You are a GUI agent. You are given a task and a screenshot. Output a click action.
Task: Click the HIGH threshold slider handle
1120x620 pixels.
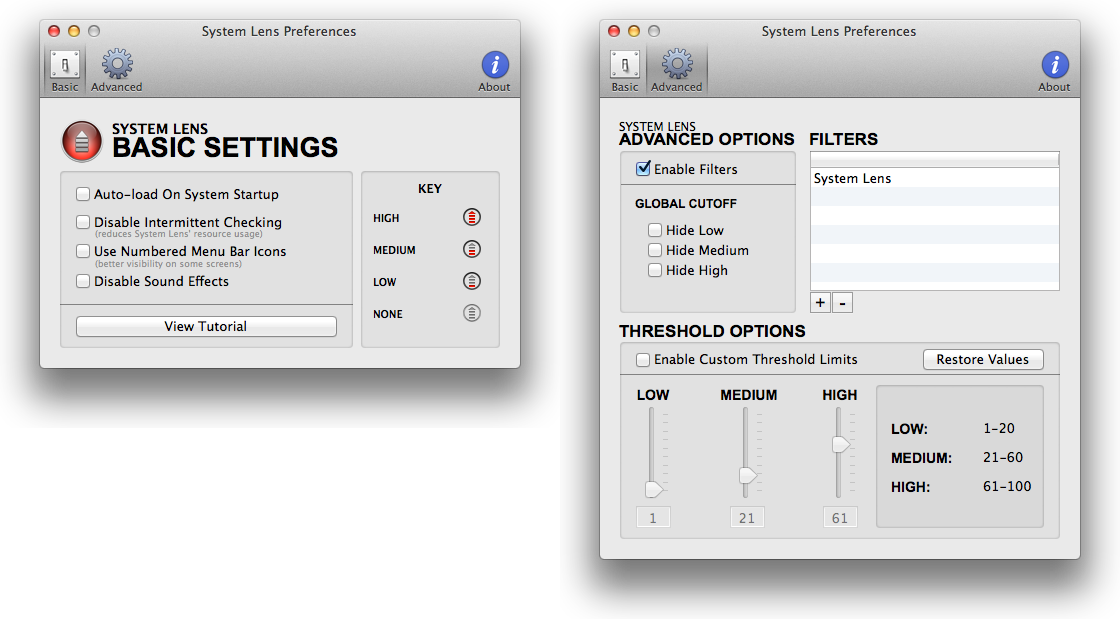coord(841,444)
